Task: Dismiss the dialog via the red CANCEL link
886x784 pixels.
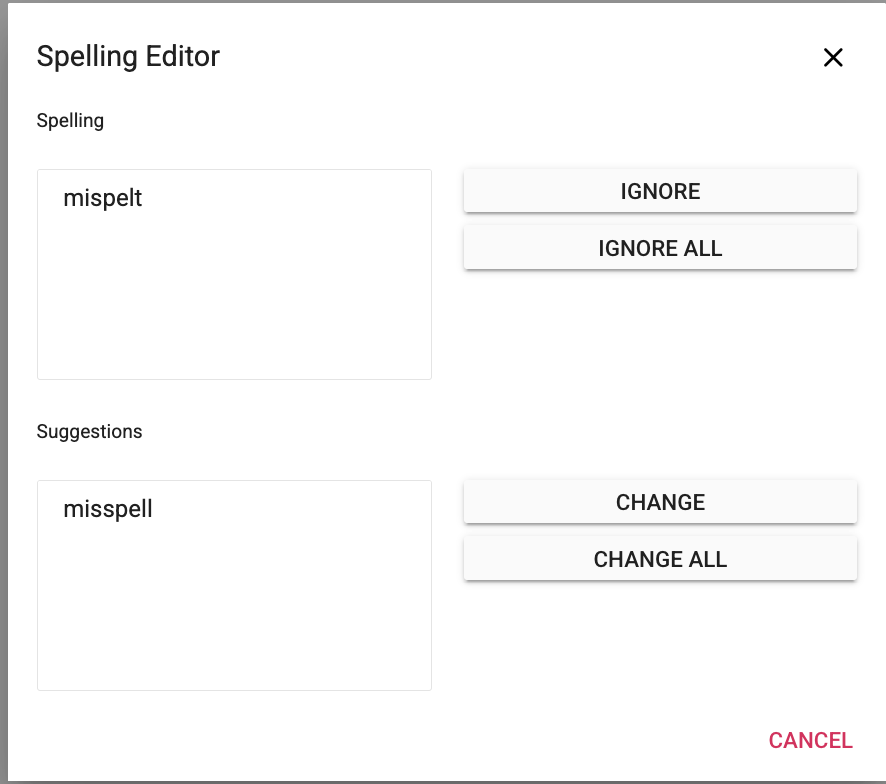Action: (x=810, y=740)
